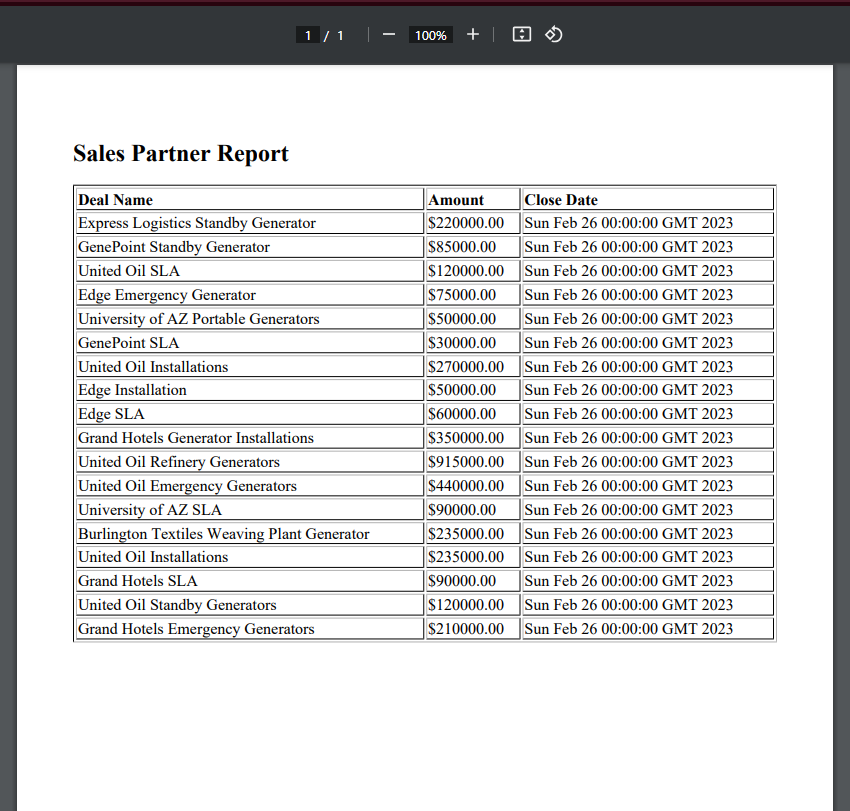The width and height of the screenshot is (850, 811).
Task: Select Express Logistics Standby Generator cell
Action: (x=250, y=223)
